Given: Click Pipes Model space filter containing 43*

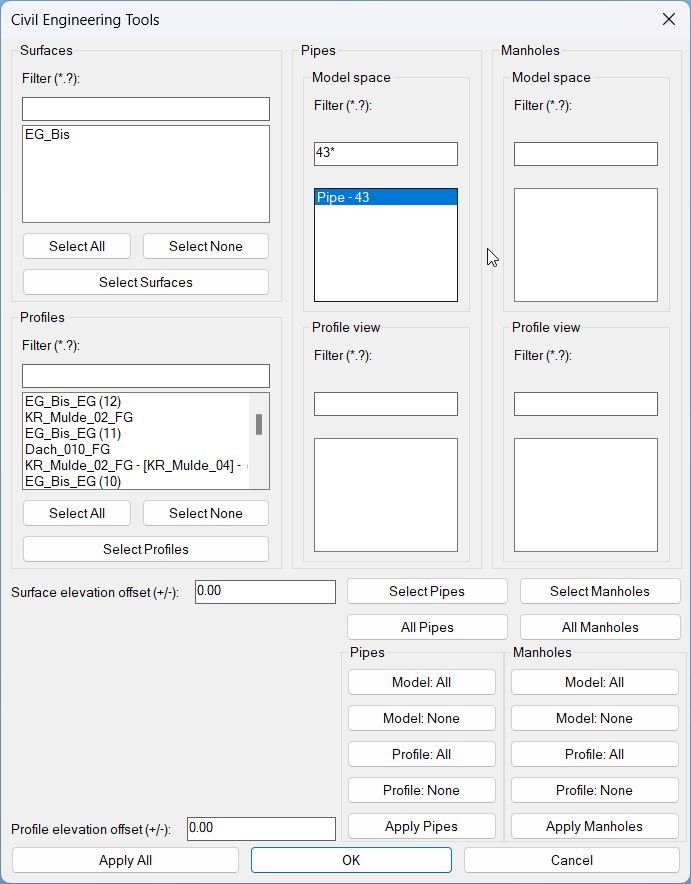Looking at the screenshot, I should click(386, 154).
